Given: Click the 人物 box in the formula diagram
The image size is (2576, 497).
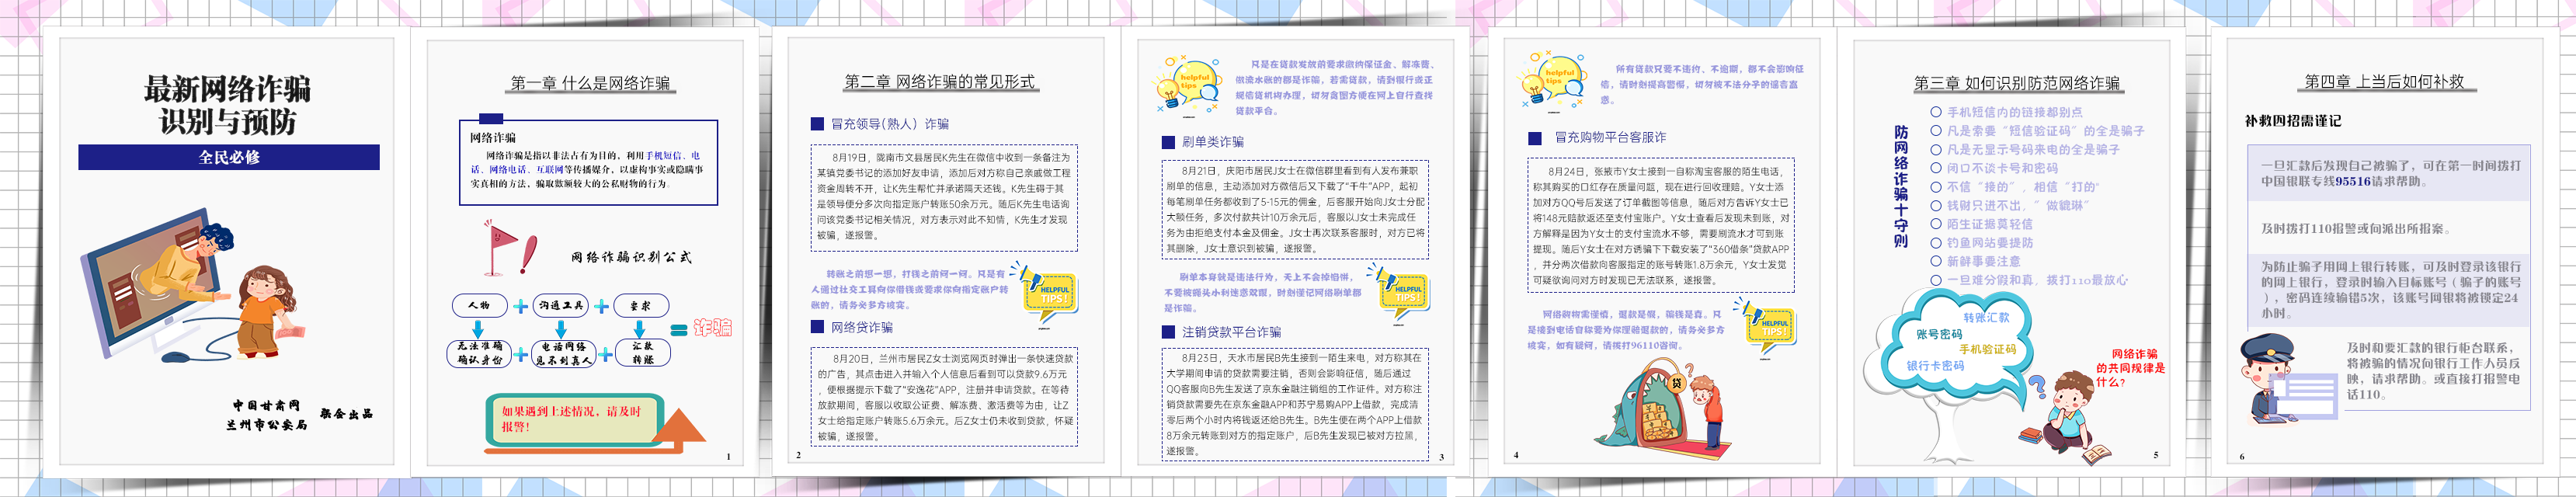Looking at the screenshot, I should (479, 305).
